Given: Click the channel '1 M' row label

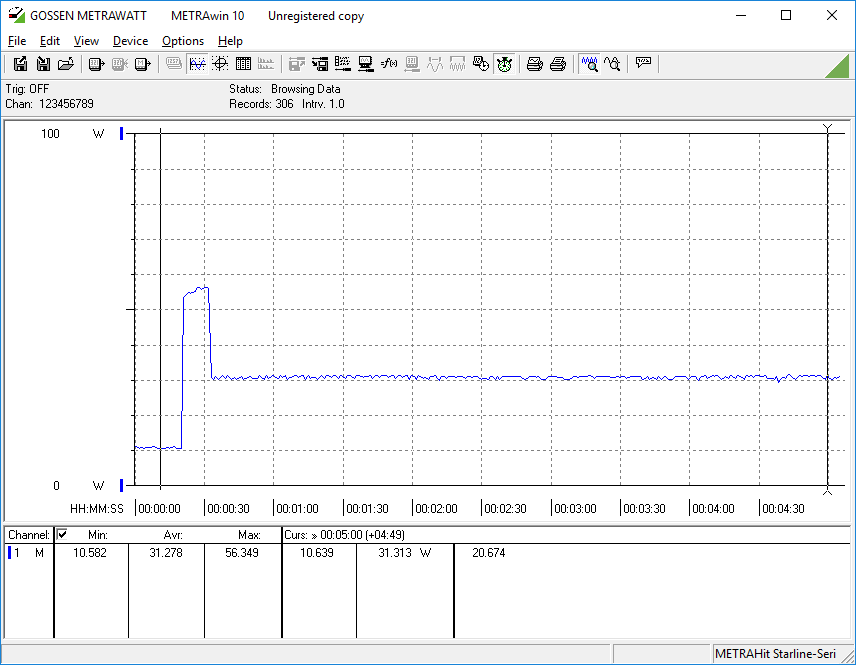Looking at the screenshot, I should tap(29, 553).
